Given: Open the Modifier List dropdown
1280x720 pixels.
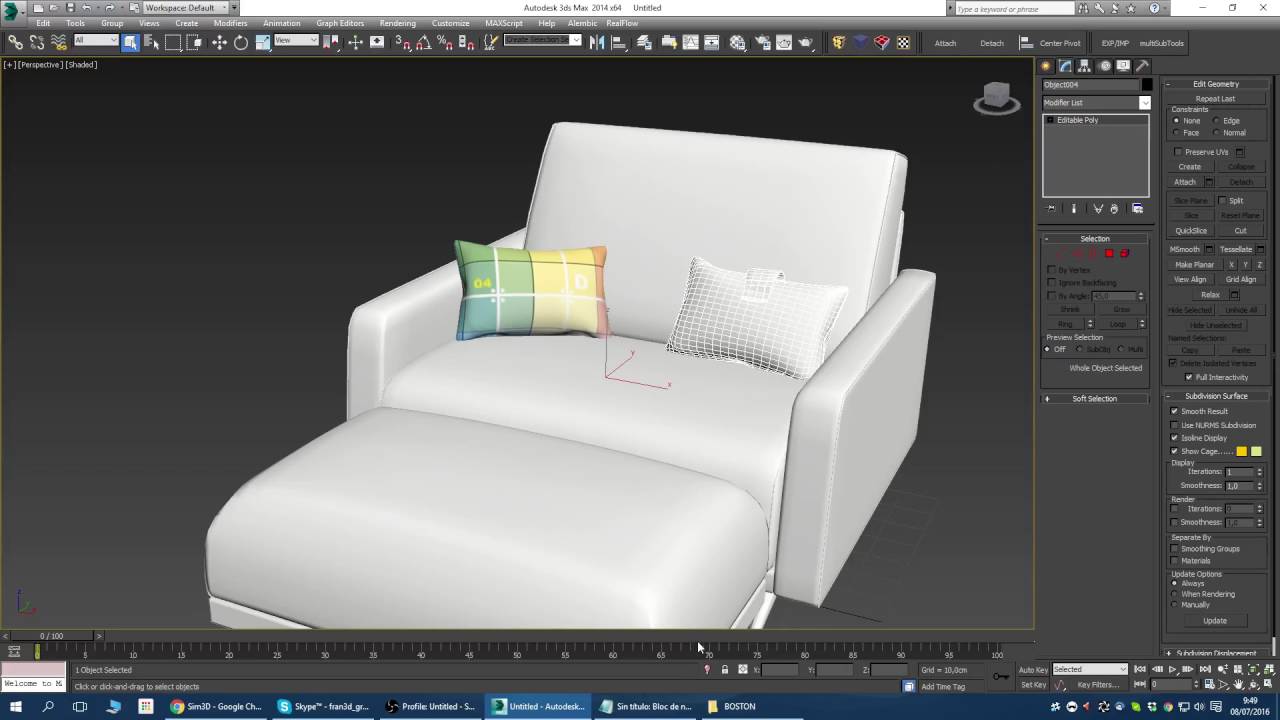Looking at the screenshot, I should coord(1097,102).
